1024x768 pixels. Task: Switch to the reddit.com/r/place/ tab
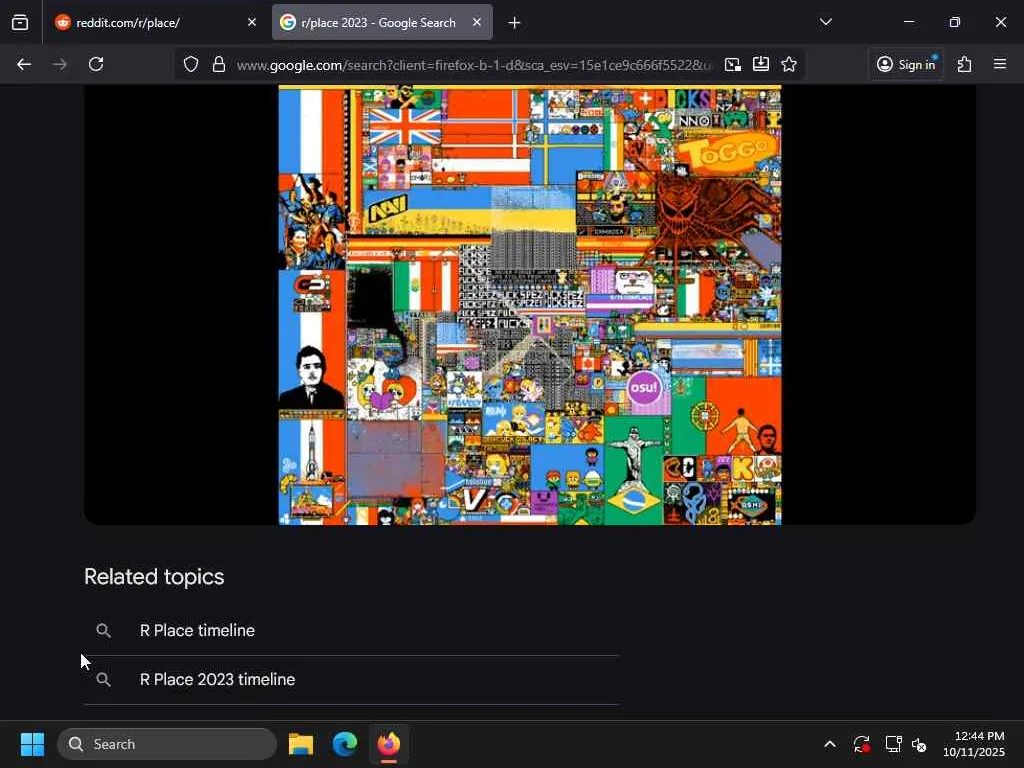(x=155, y=22)
